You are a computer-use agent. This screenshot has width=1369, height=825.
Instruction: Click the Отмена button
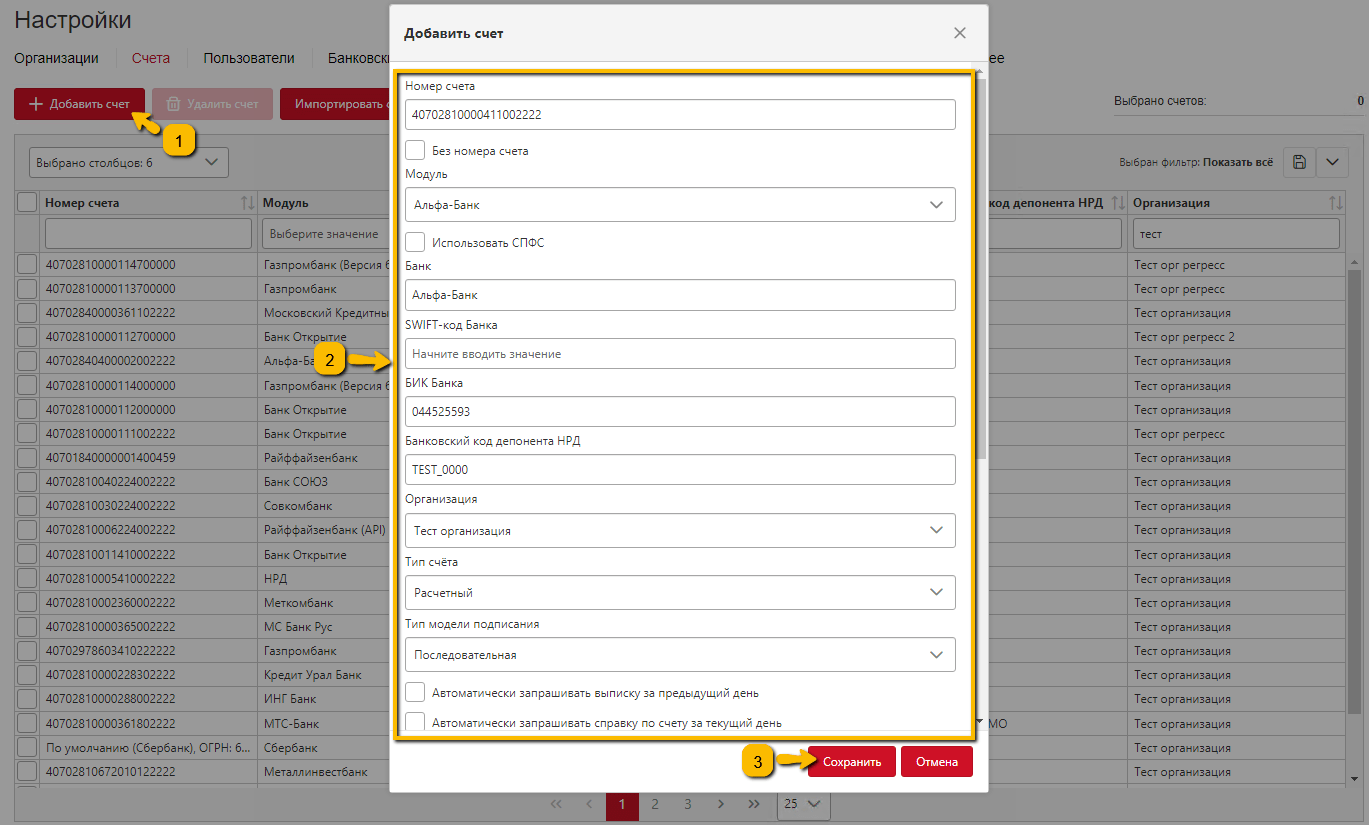(936, 762)
